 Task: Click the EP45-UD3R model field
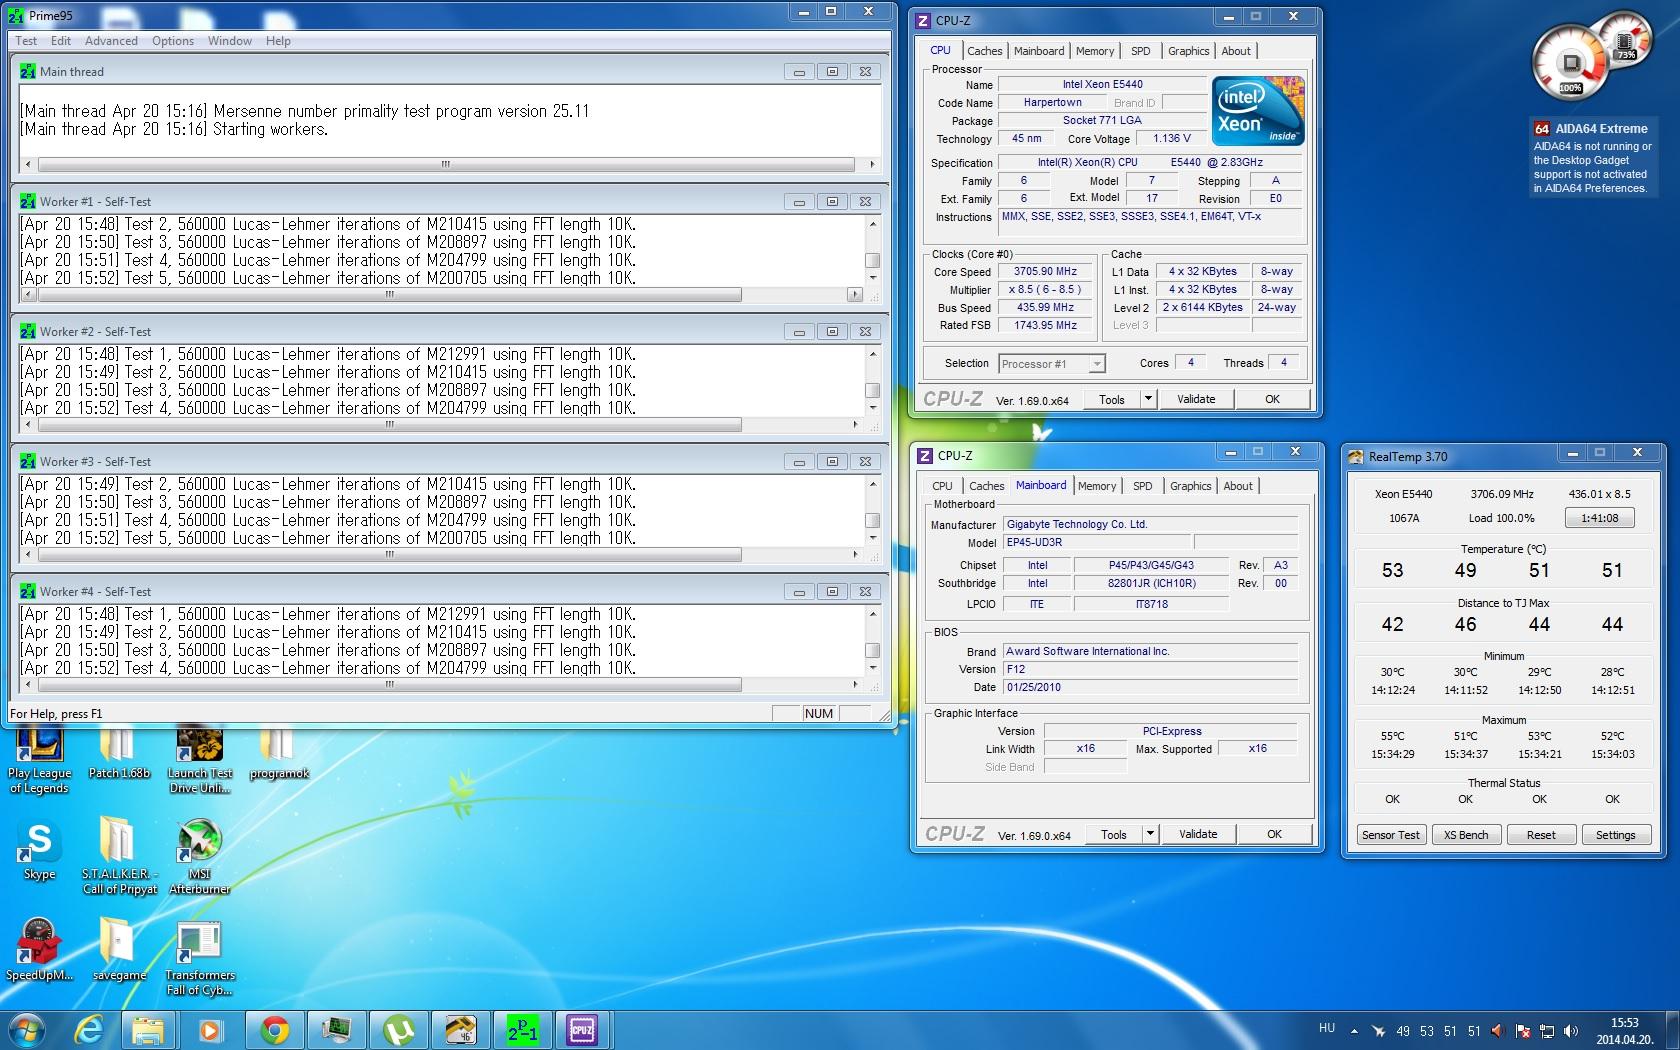pyautogui.click(x=1097, y=543)
